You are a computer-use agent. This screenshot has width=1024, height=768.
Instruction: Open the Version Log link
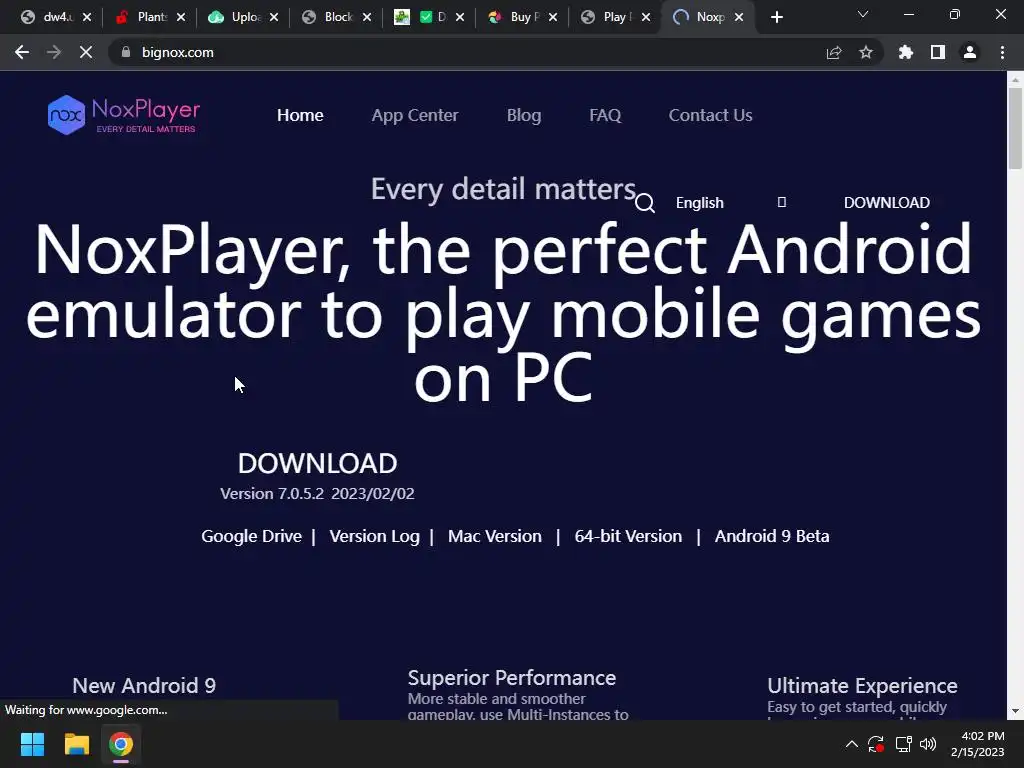pyautogui.click(x=374, y=536)
